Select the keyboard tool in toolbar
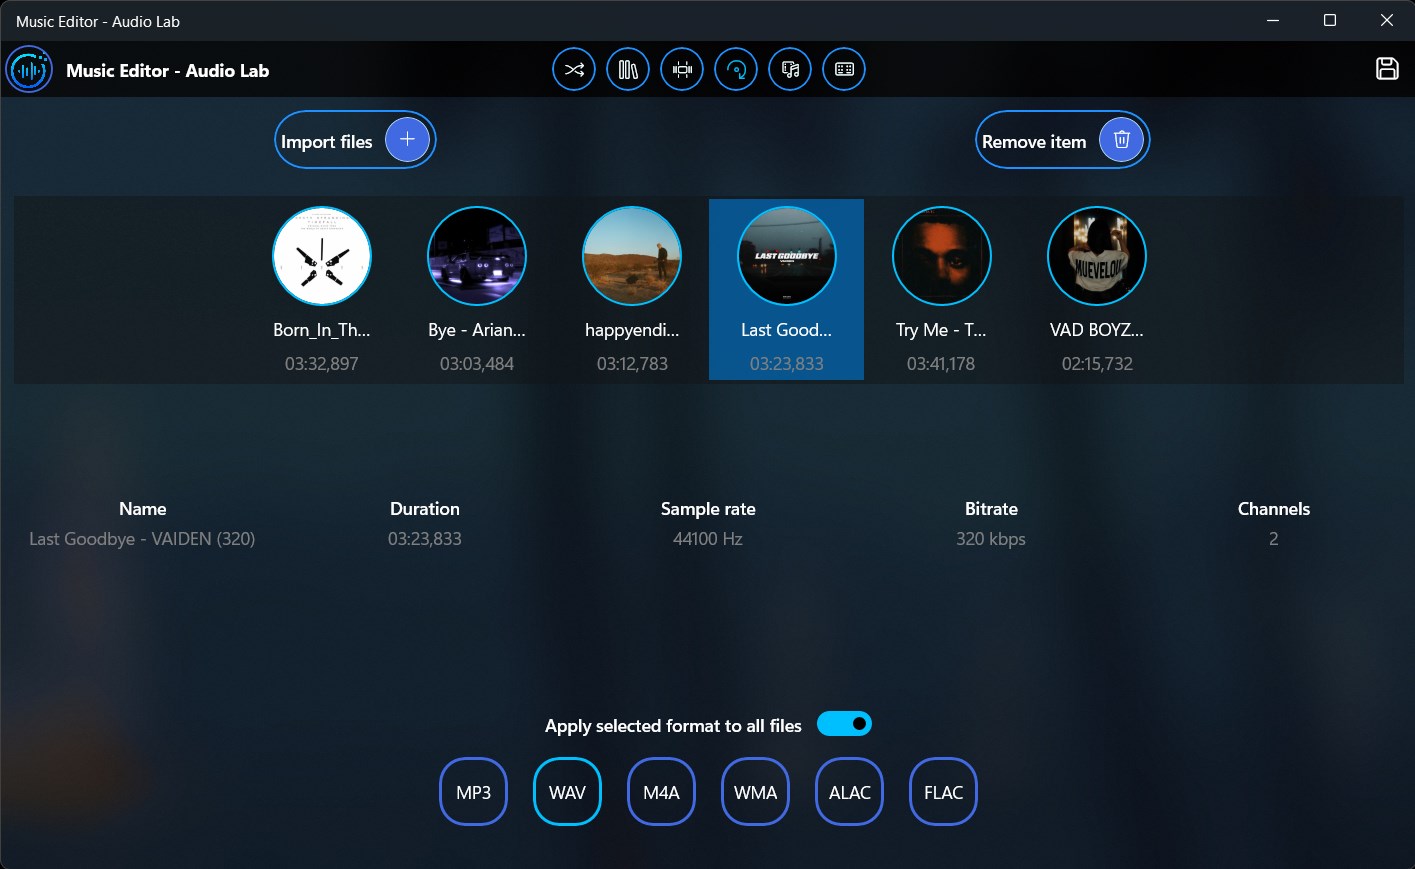 tap(843, 69)
